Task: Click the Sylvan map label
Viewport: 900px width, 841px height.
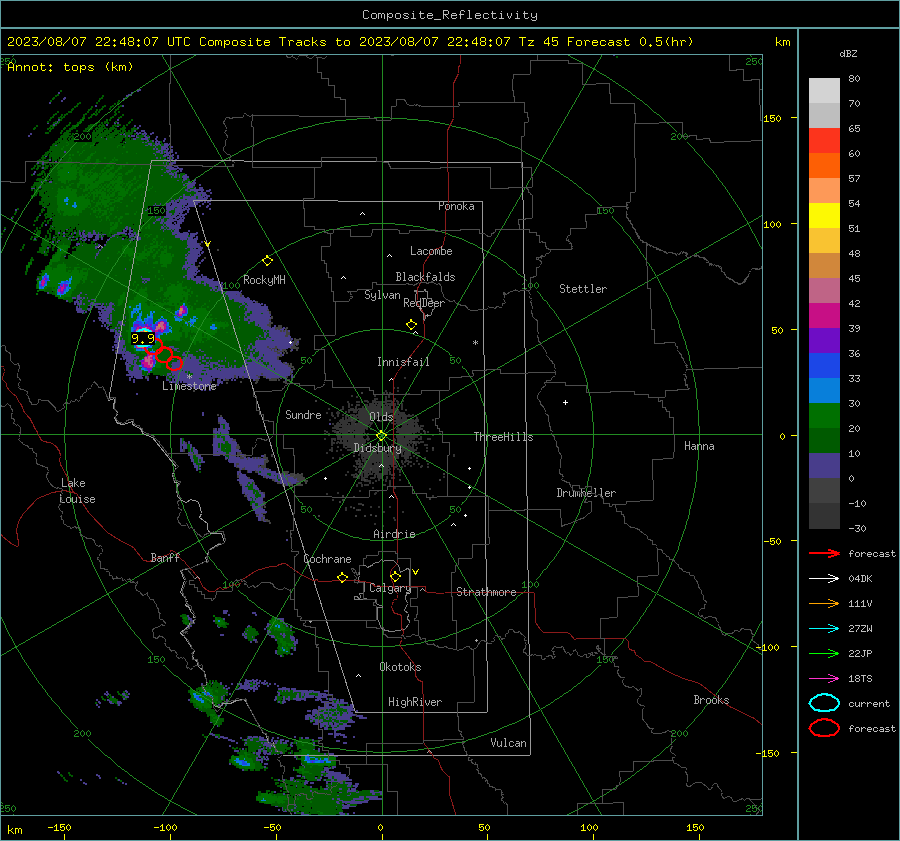Action: coord(382,295)
